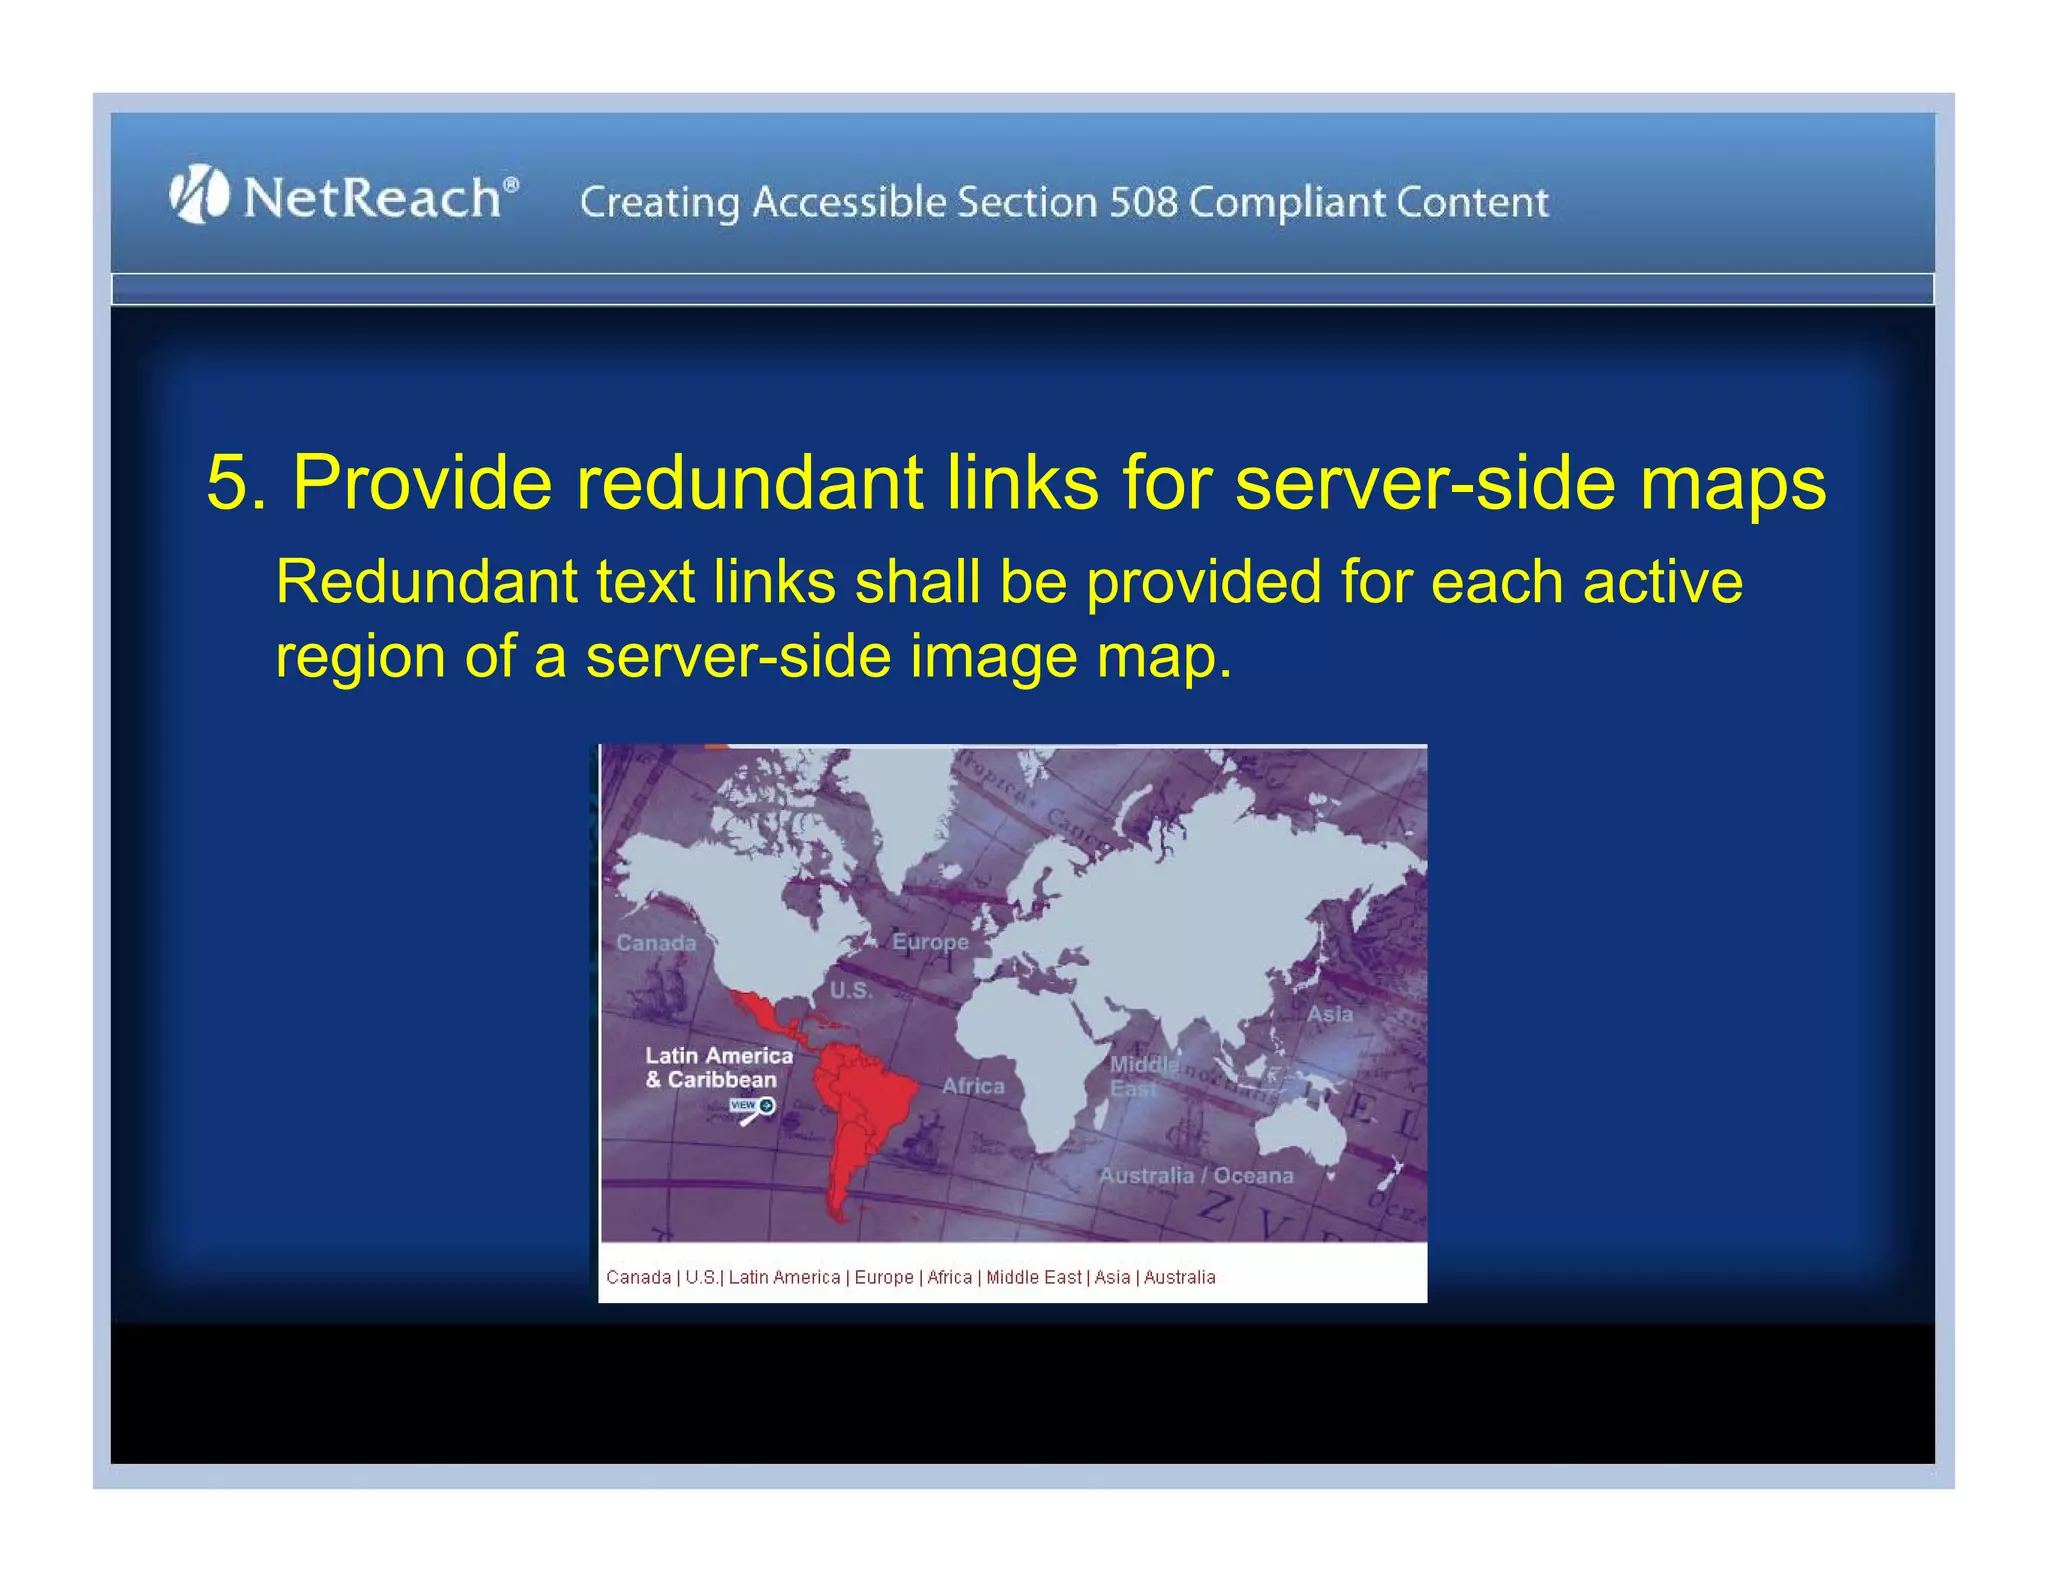Image resolution: width=2048 pixels, height=1582 pixels.
Task: Click the slide title about server-side maps
Action: pyautogui.click(x=1016, y=483)
